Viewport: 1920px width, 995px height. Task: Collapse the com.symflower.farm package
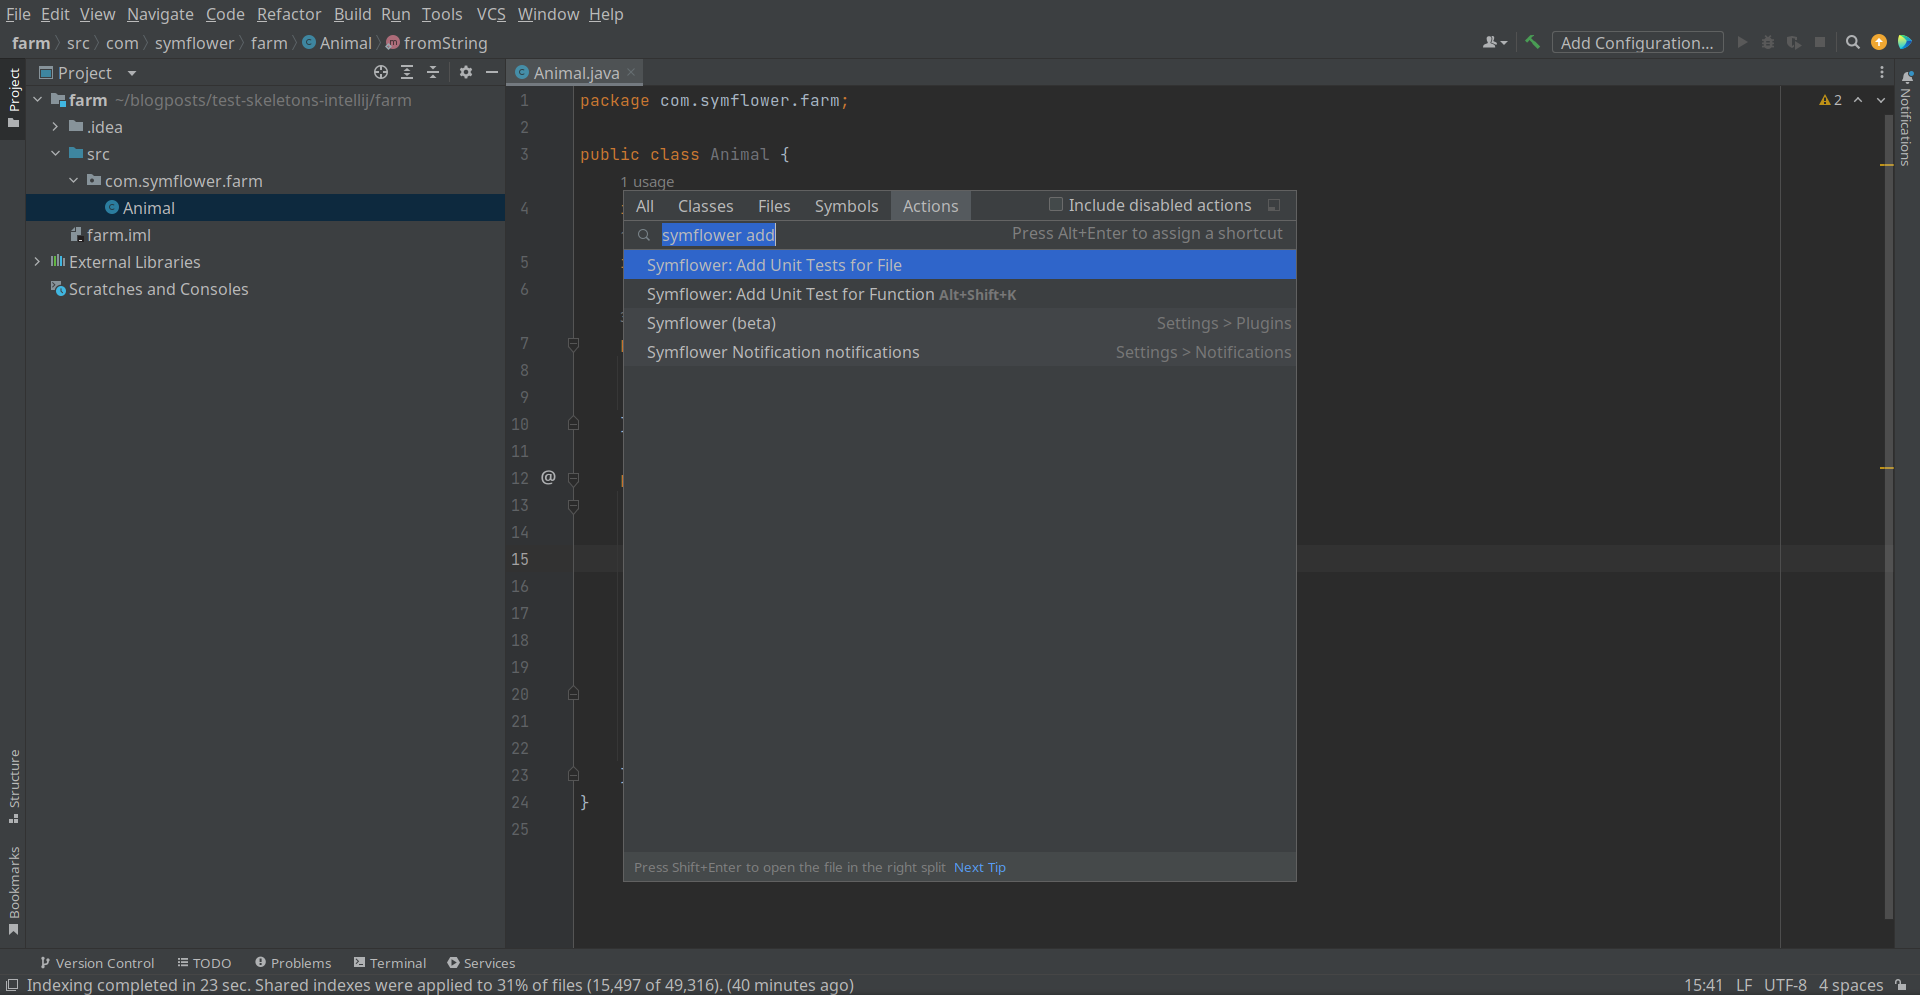[x=73, y=181]
